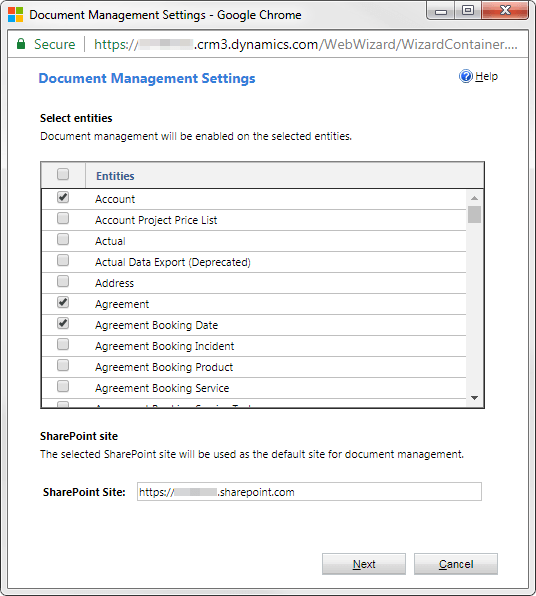The height and width of the screenshot is (596, 536).
Task: Uncheck the Agreement entity checkbox
Action: pyautogui.click(x=63, y=302)
